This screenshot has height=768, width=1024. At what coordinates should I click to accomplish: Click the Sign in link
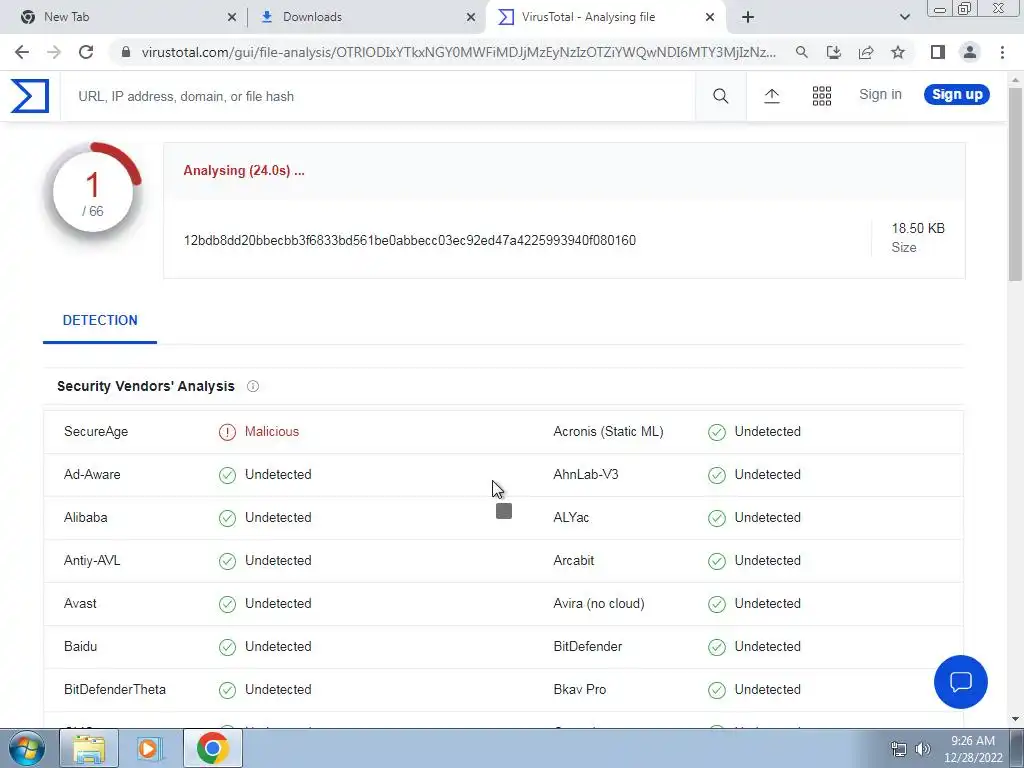(x=880, y=95)
